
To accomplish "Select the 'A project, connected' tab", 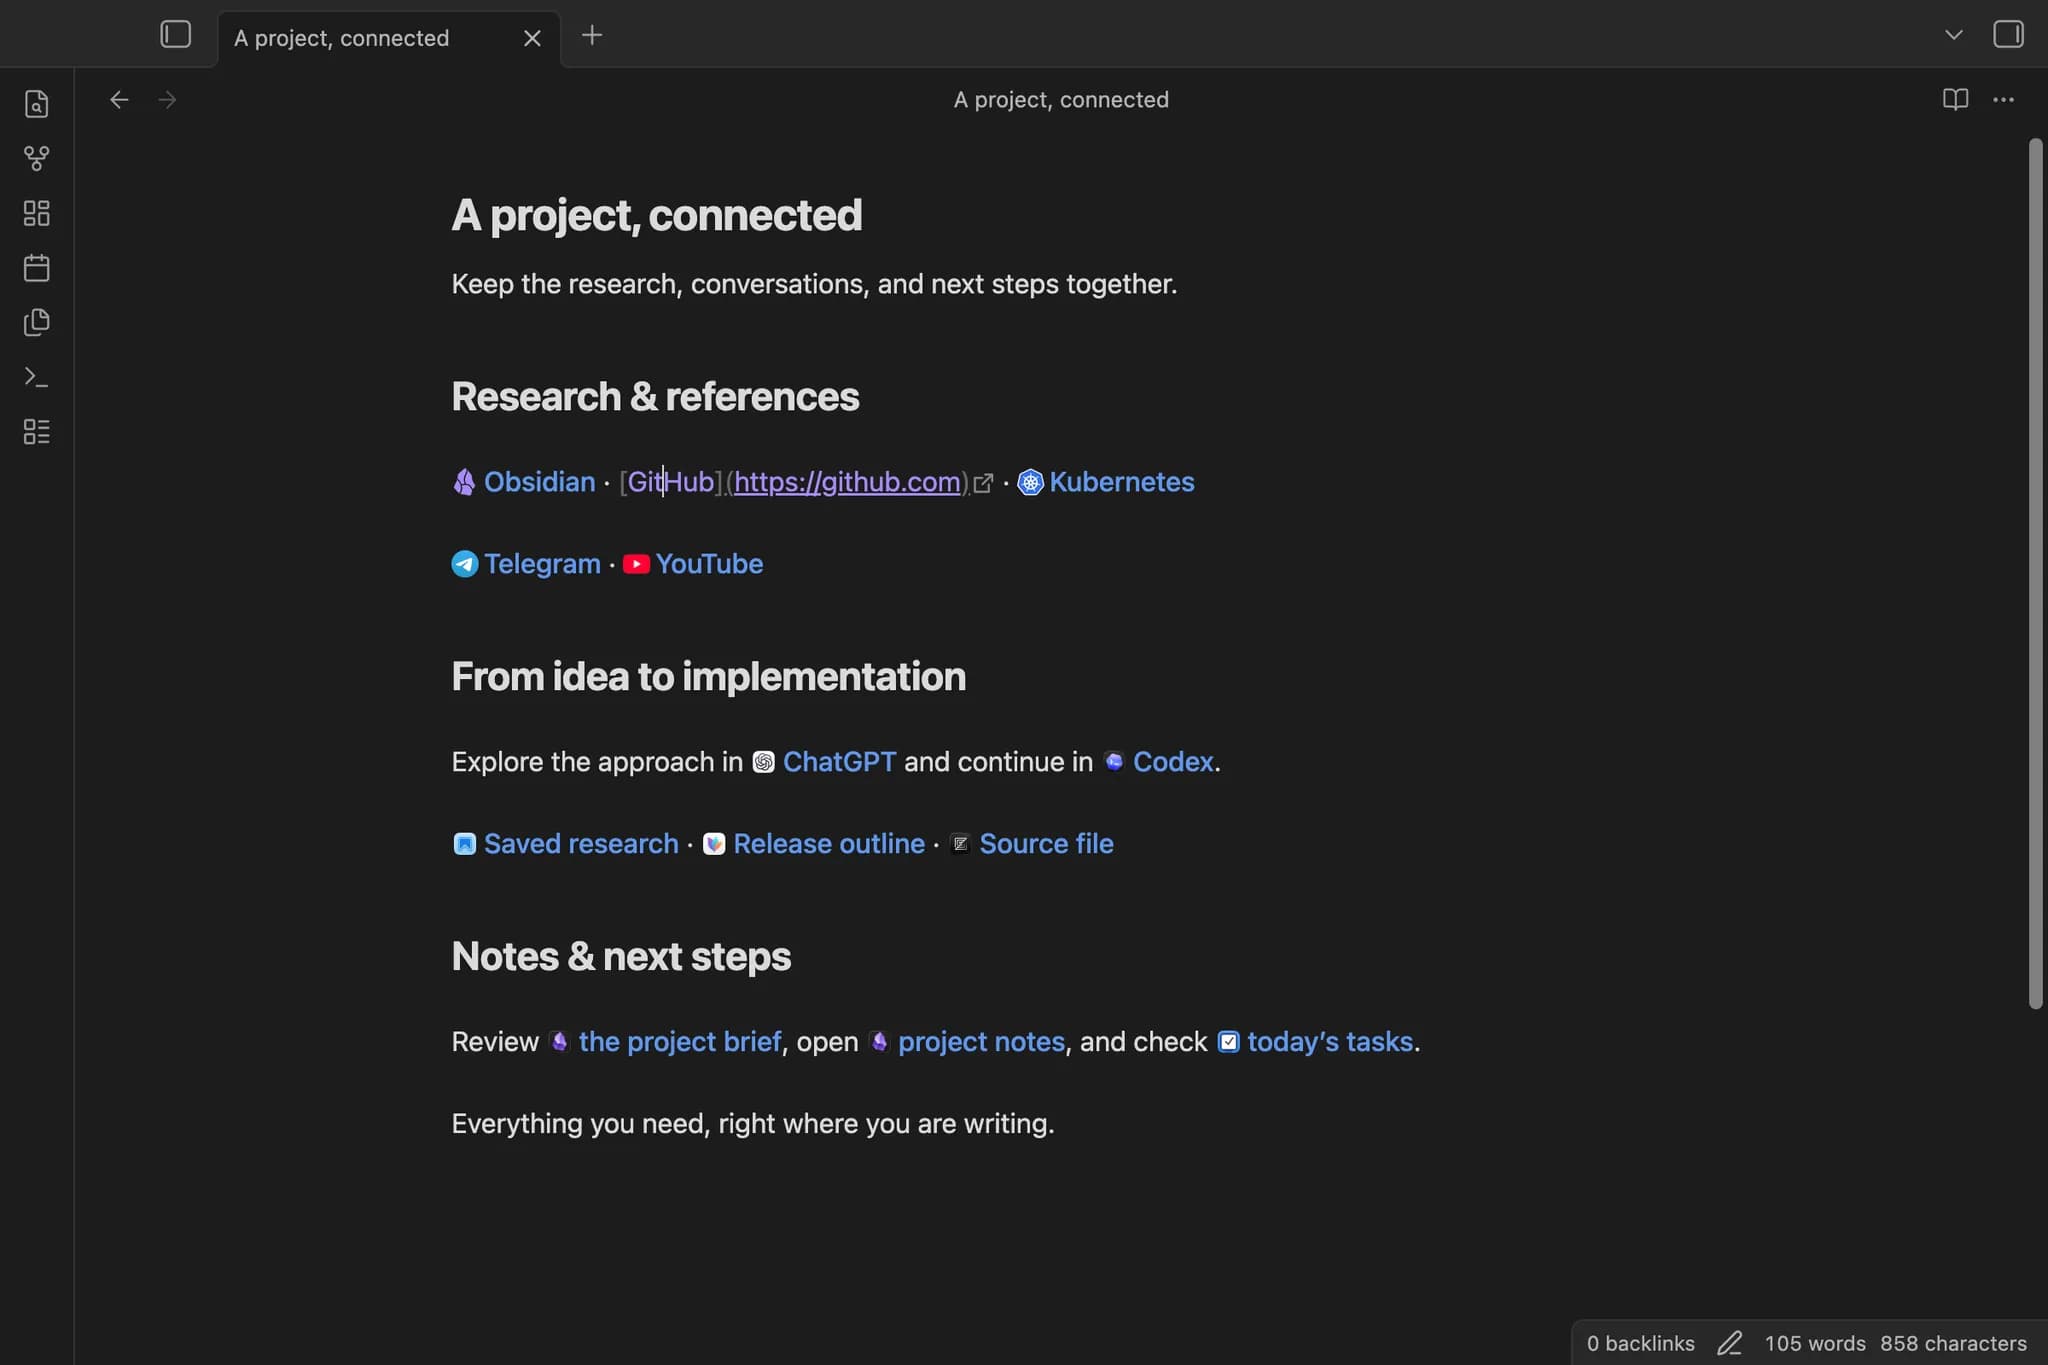I will (x=388, y=38).
